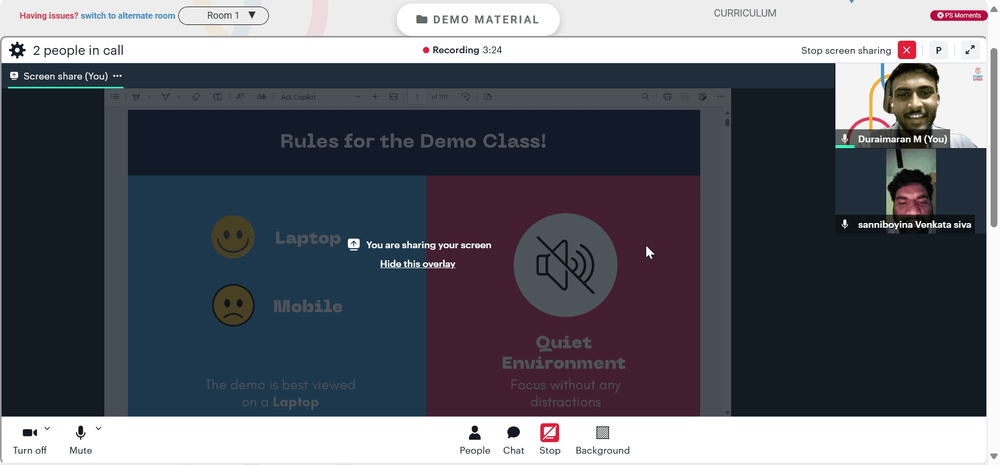The width and height of the screenshot is (1000, 465).
Task: Open the call settings gear icon
Action: click(17, 50)
